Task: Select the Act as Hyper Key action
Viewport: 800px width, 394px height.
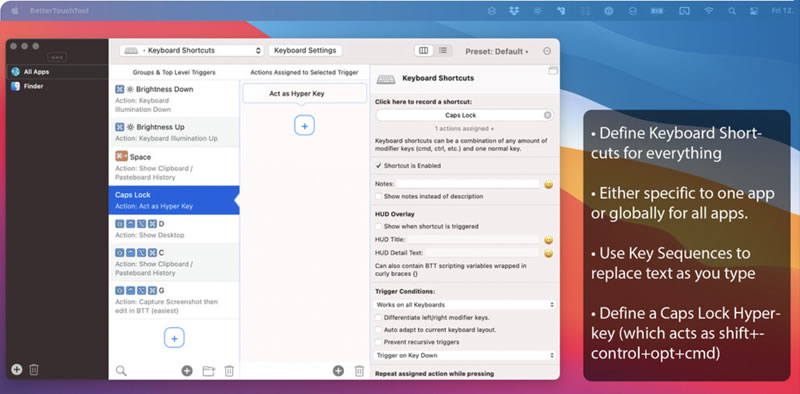Action: pos(305,93)
